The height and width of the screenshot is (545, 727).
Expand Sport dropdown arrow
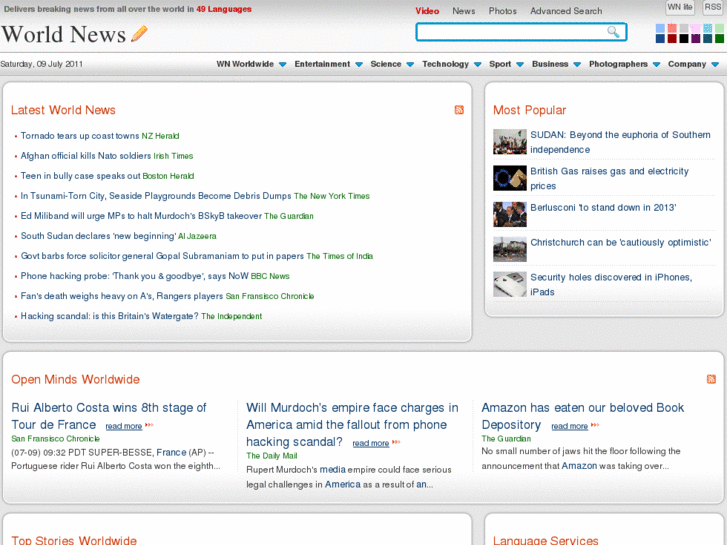520,64
